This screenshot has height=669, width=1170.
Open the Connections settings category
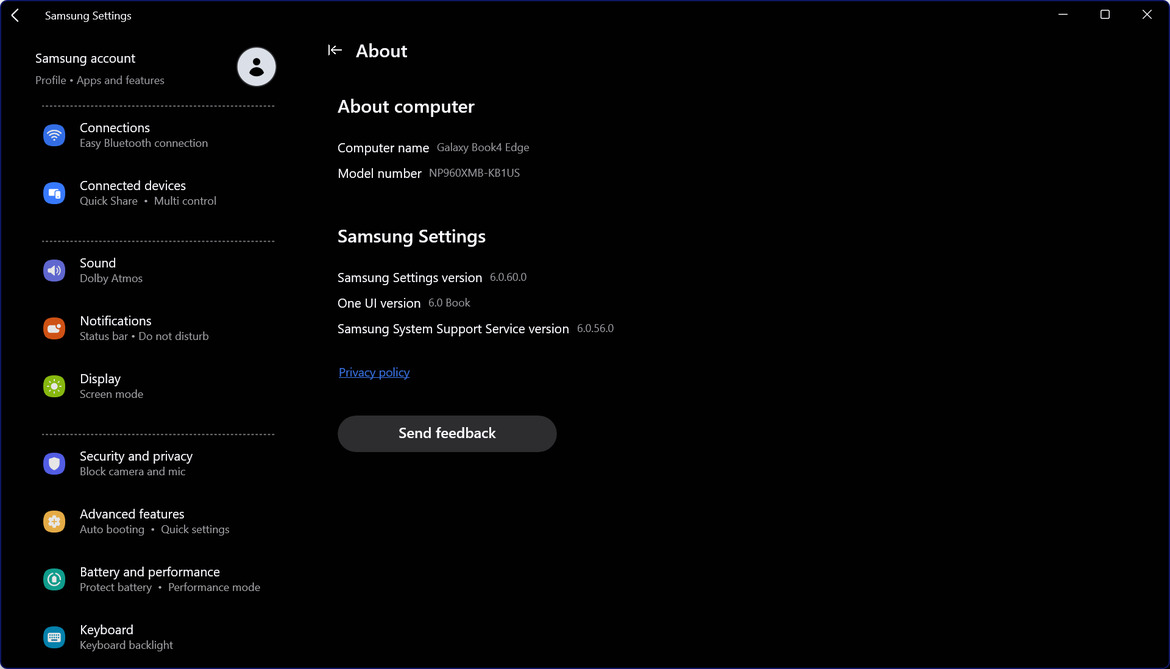(158, 135)
